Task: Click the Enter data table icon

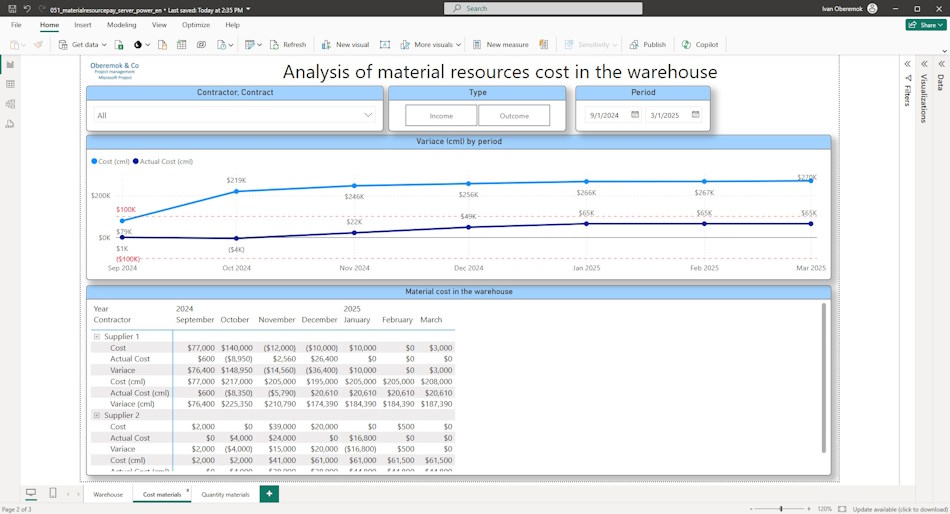Action: (x=181, y=45)
